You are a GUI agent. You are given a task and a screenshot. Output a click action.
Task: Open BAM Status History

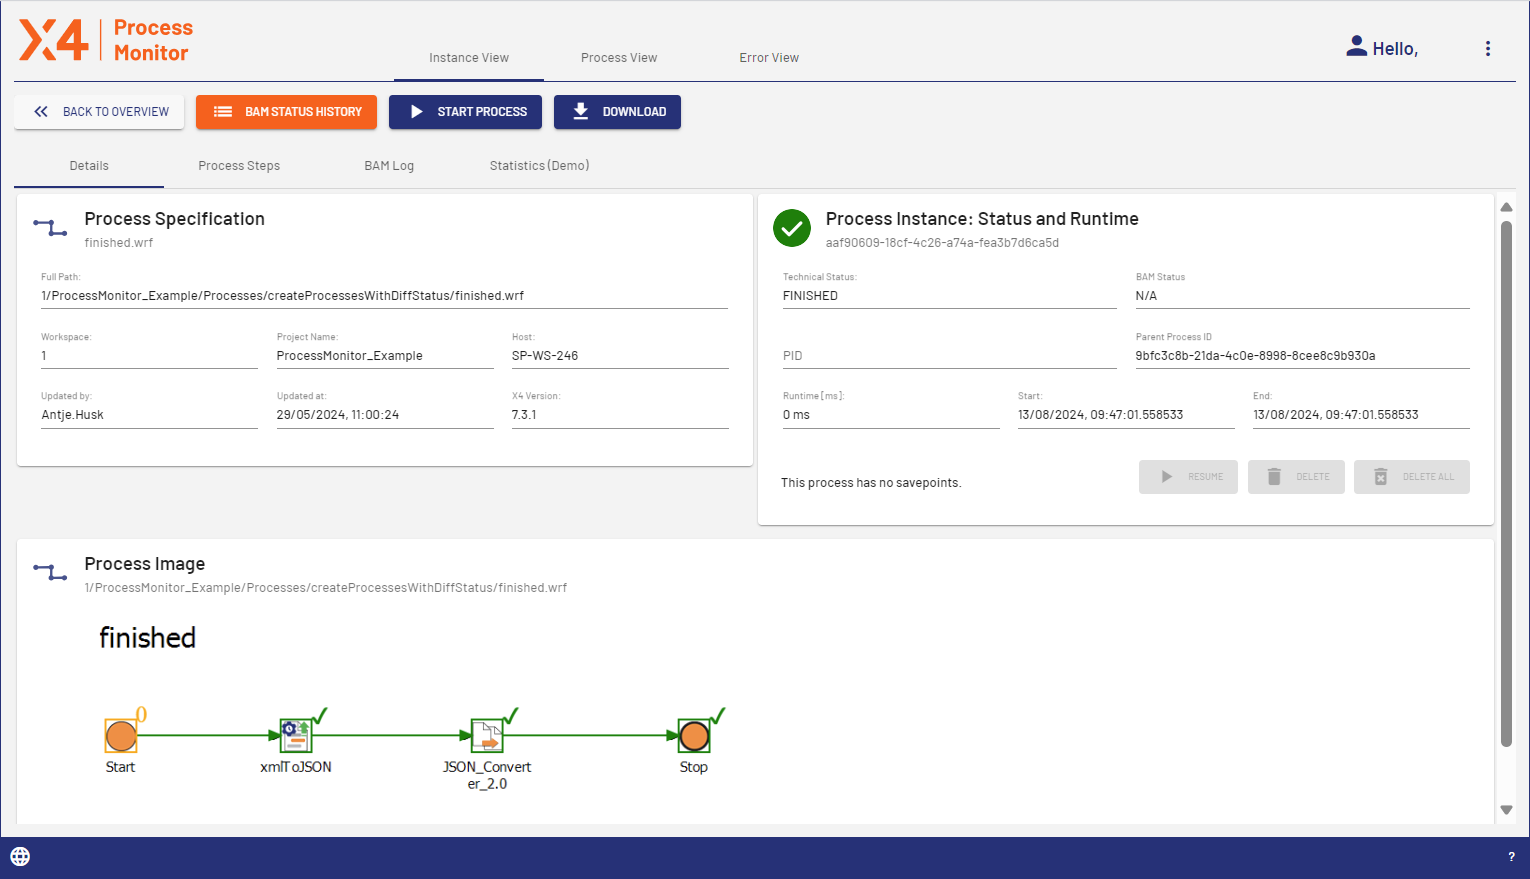[x=286, y=112]
